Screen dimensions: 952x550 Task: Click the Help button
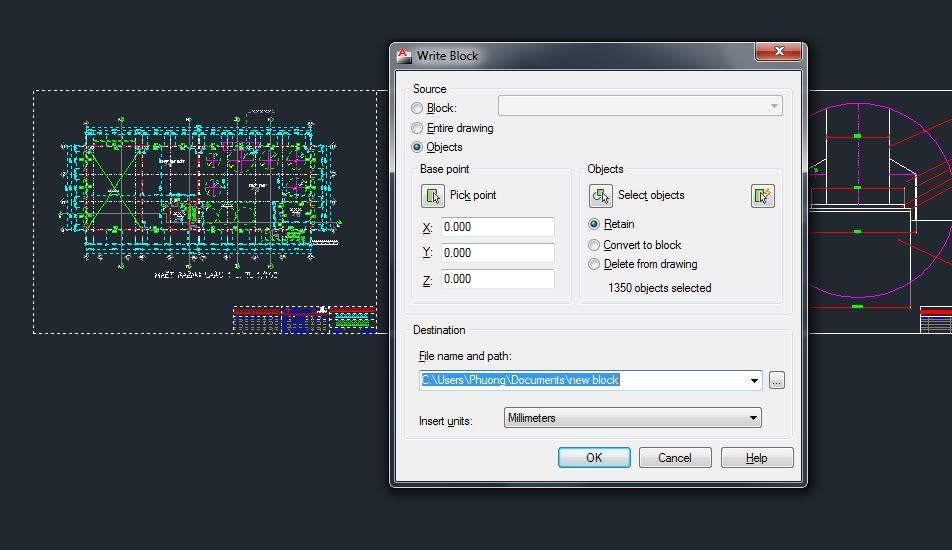756,458
